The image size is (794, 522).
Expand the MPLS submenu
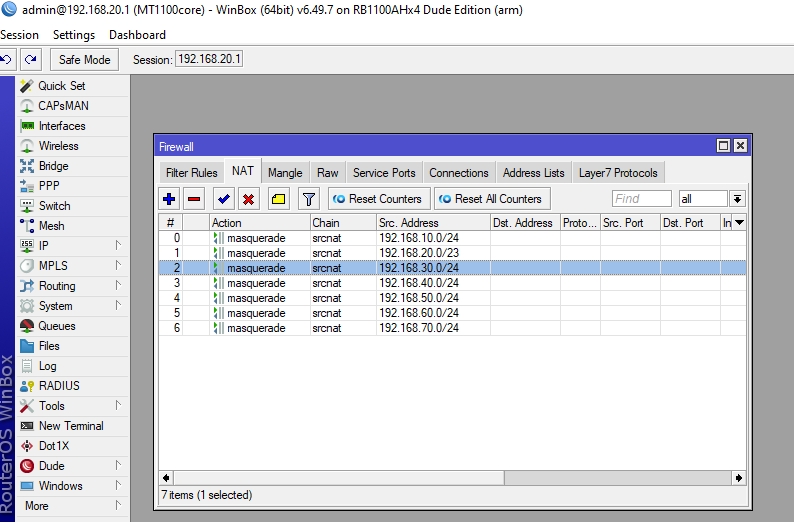point(72,266)
